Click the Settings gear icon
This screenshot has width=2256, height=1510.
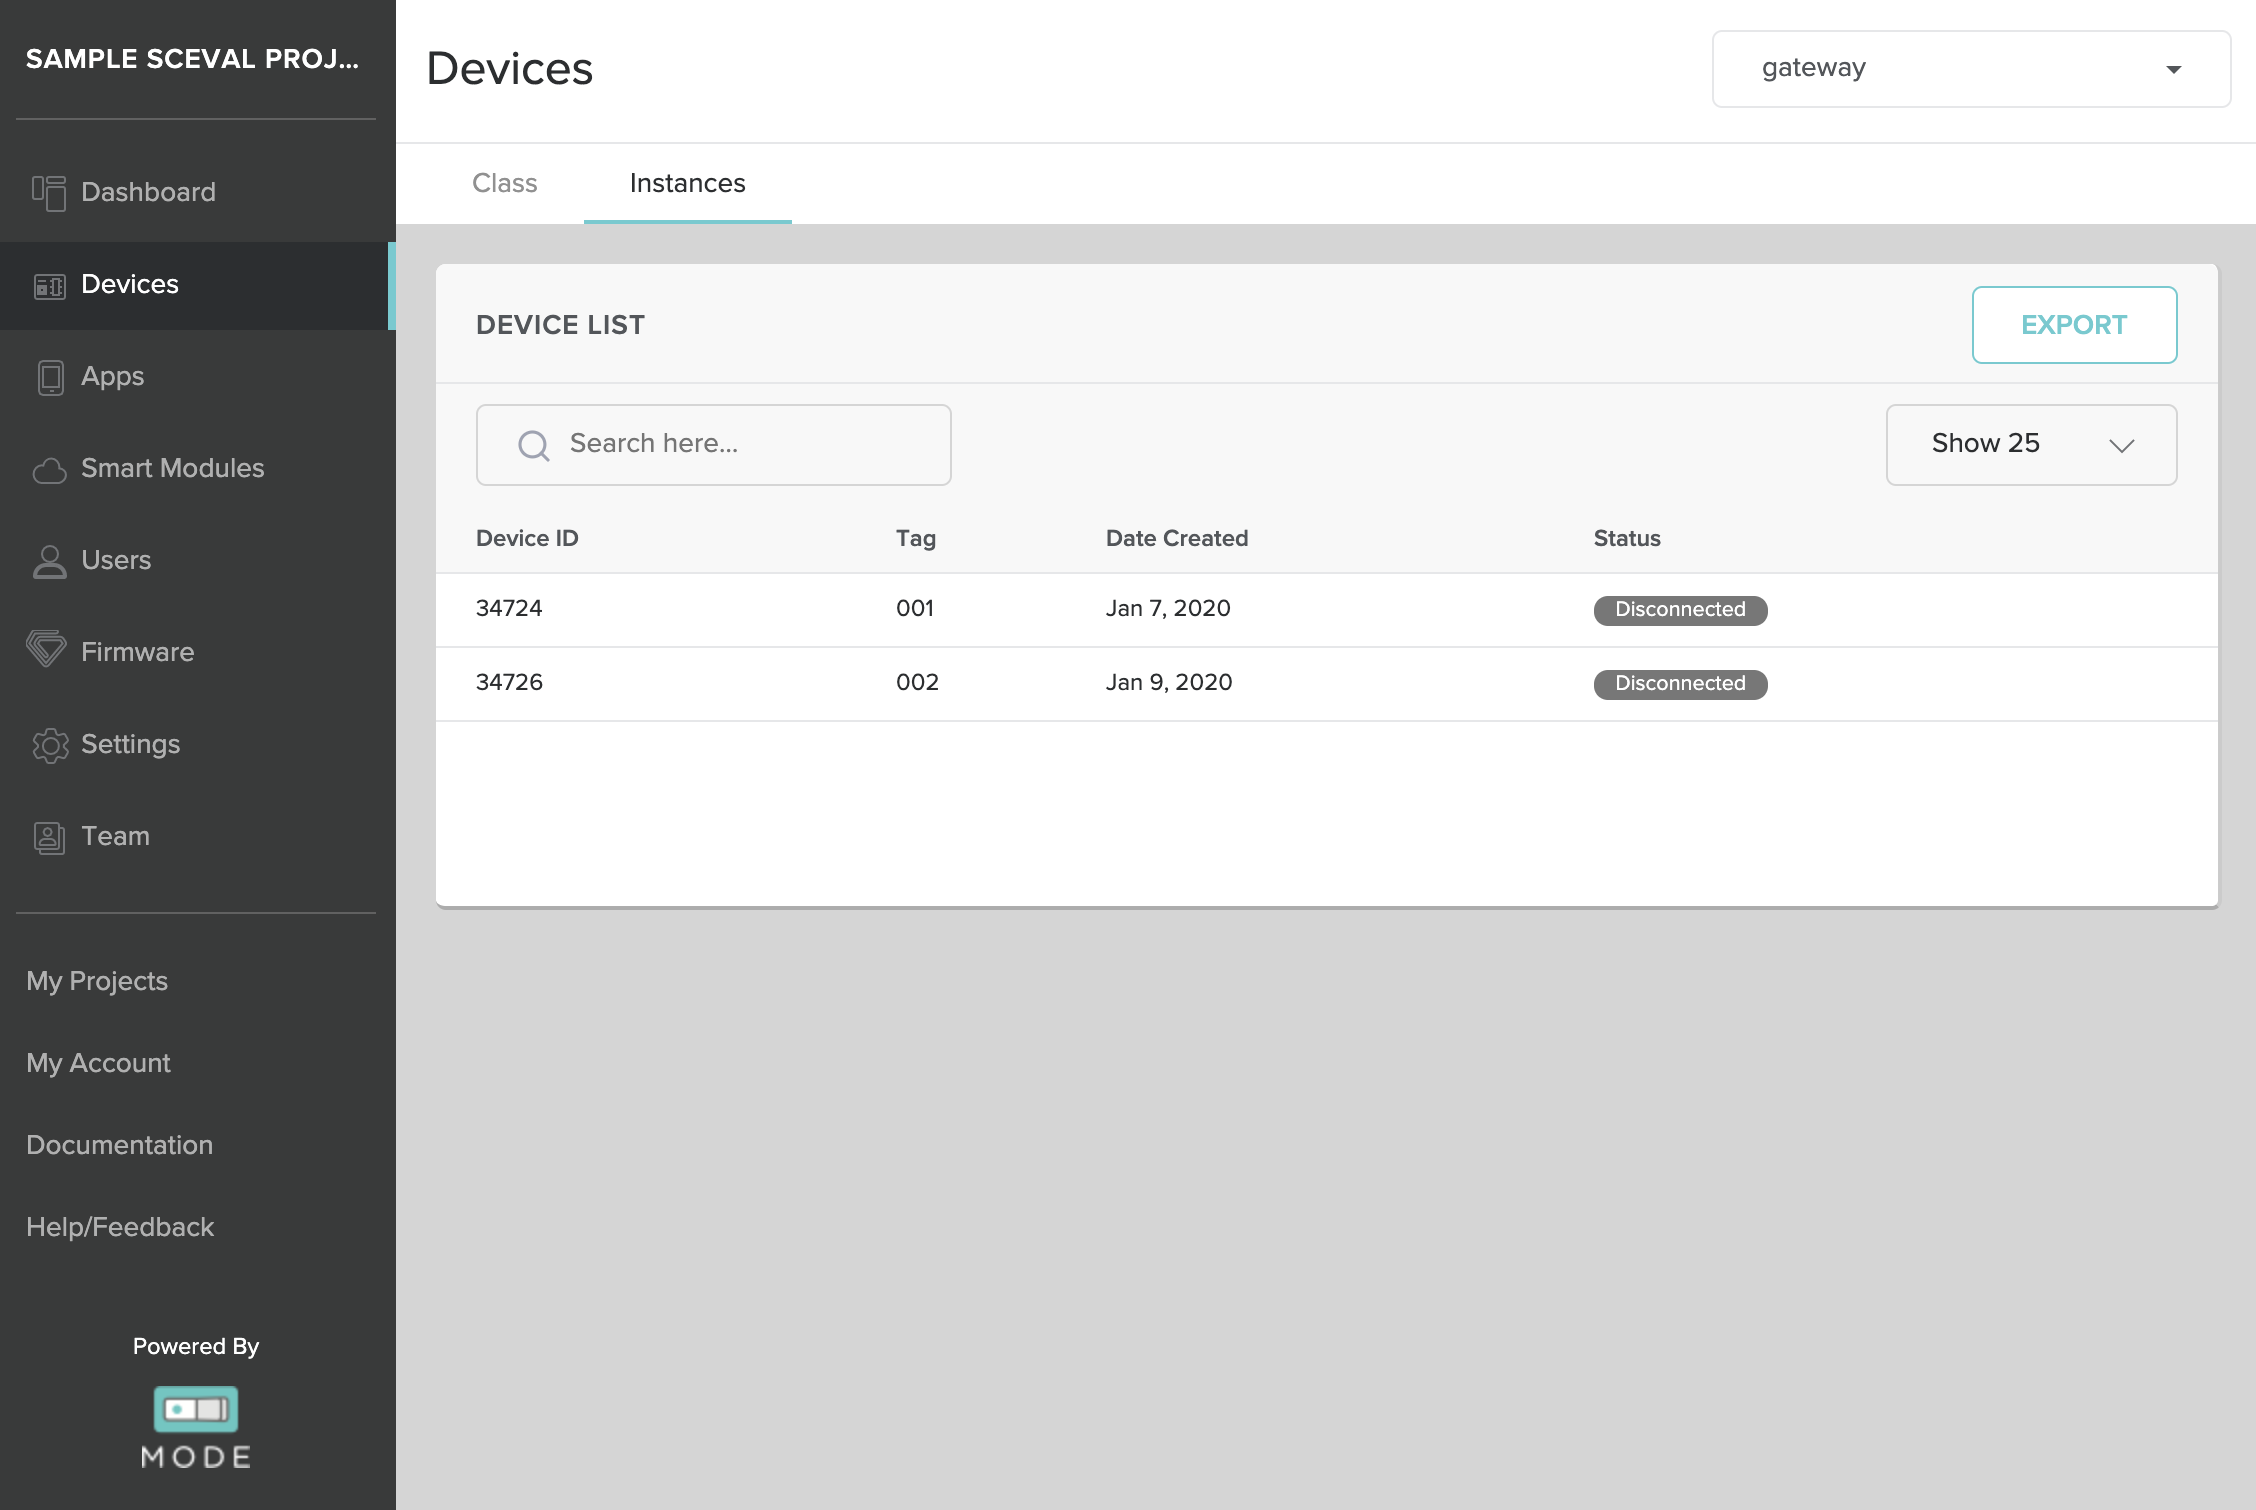(x=50, y=745)
